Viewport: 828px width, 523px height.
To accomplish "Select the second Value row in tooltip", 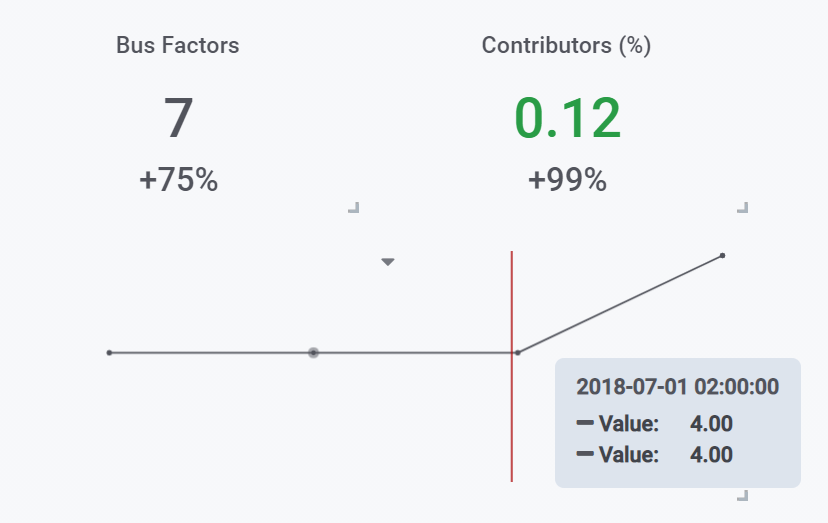I will (x=655, y=455).
